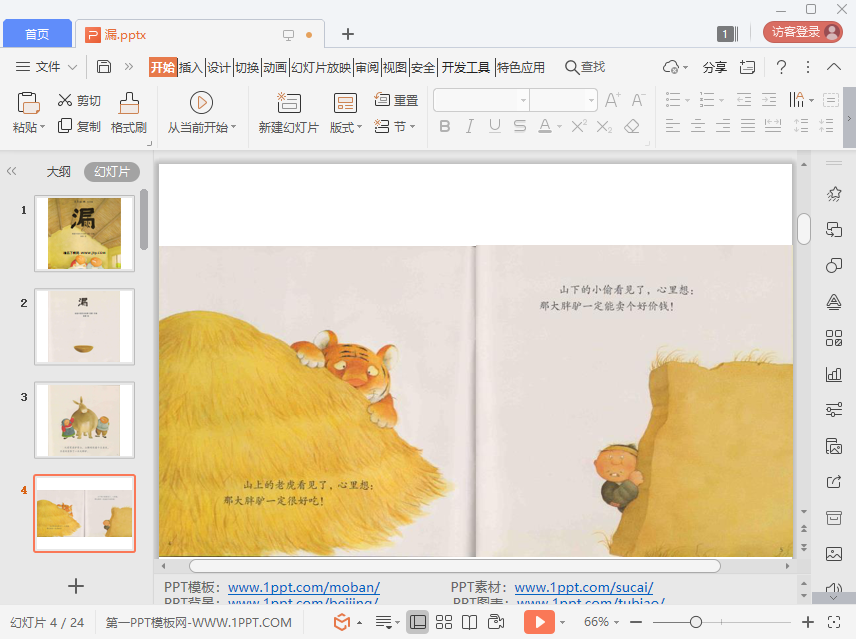Image resolution: width=856 pixels, height=639 pixels.
Task: Switch to the 大纲 outline tab
Action: 58,171
